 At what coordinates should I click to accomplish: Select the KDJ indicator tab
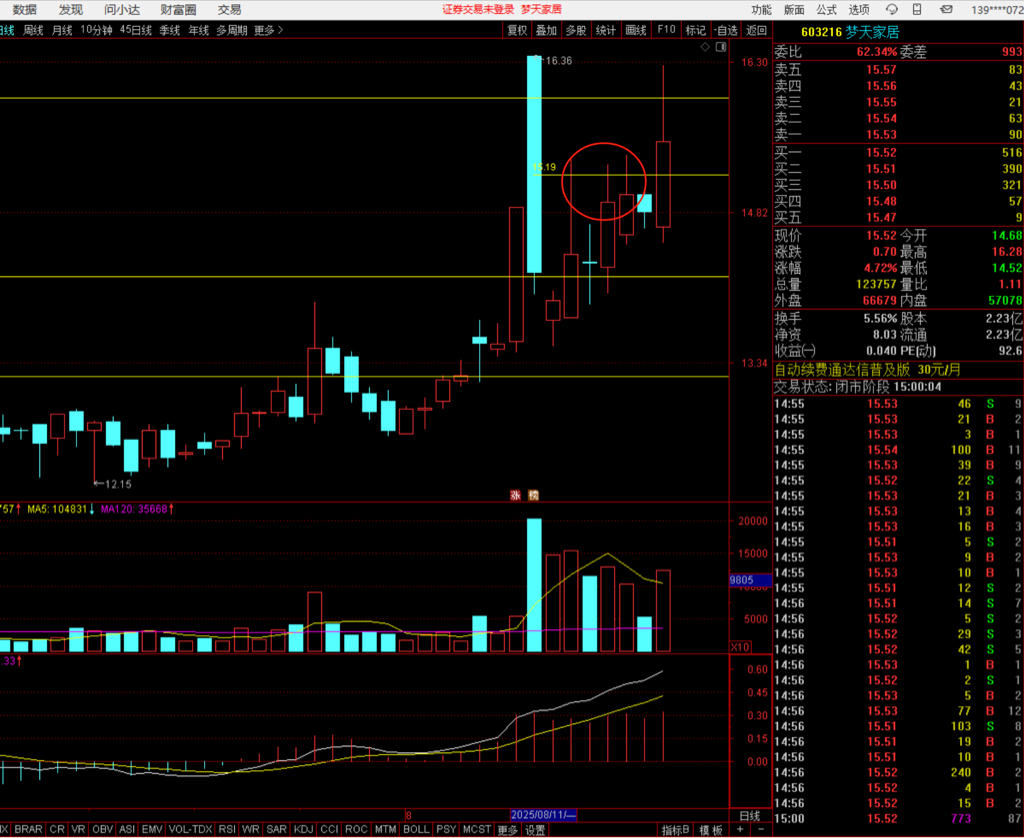(x=304, y=830)
